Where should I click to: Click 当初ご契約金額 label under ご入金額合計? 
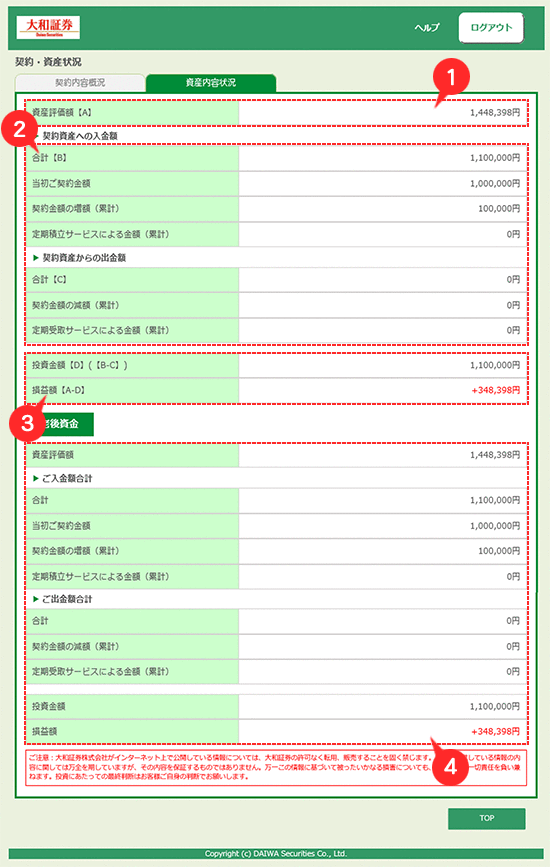(x=61, y=525)
